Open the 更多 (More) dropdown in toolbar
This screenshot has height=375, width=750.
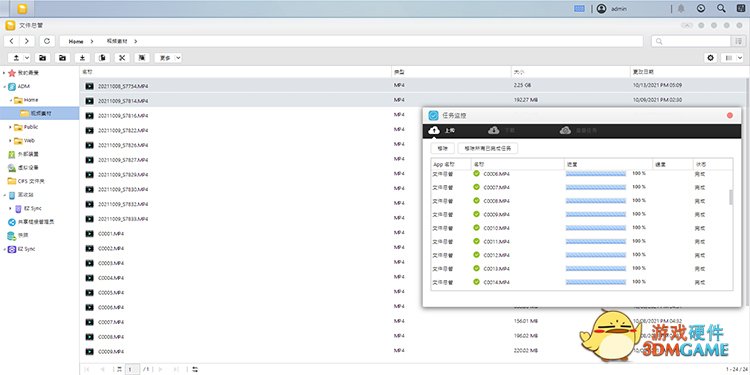click(x=168, y=58)
